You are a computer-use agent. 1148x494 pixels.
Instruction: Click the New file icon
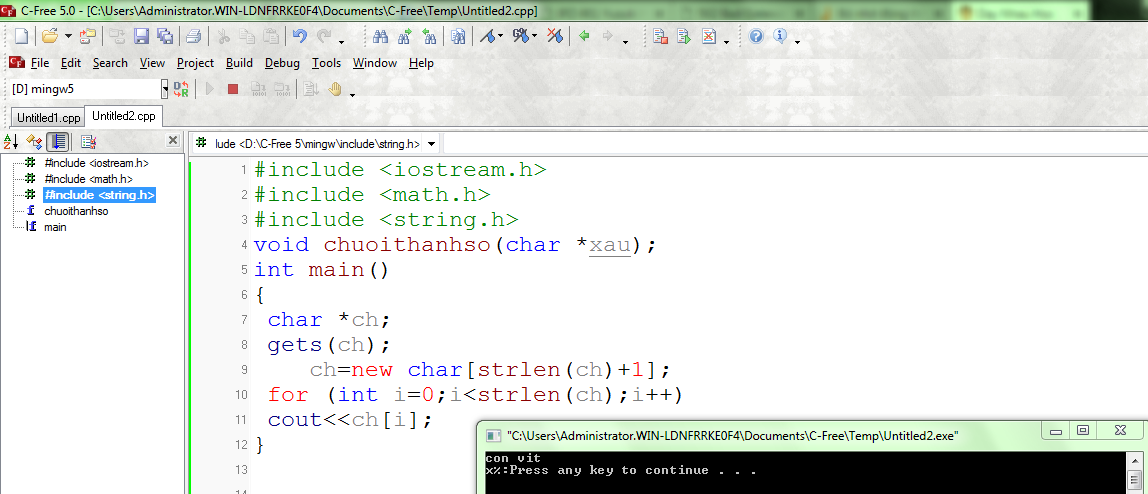coord(21,36)
